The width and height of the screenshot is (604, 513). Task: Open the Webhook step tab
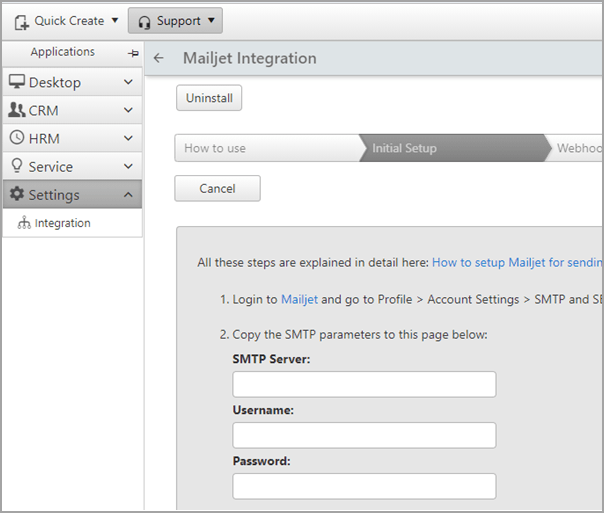pyautogui.click(x=576, y=148)
